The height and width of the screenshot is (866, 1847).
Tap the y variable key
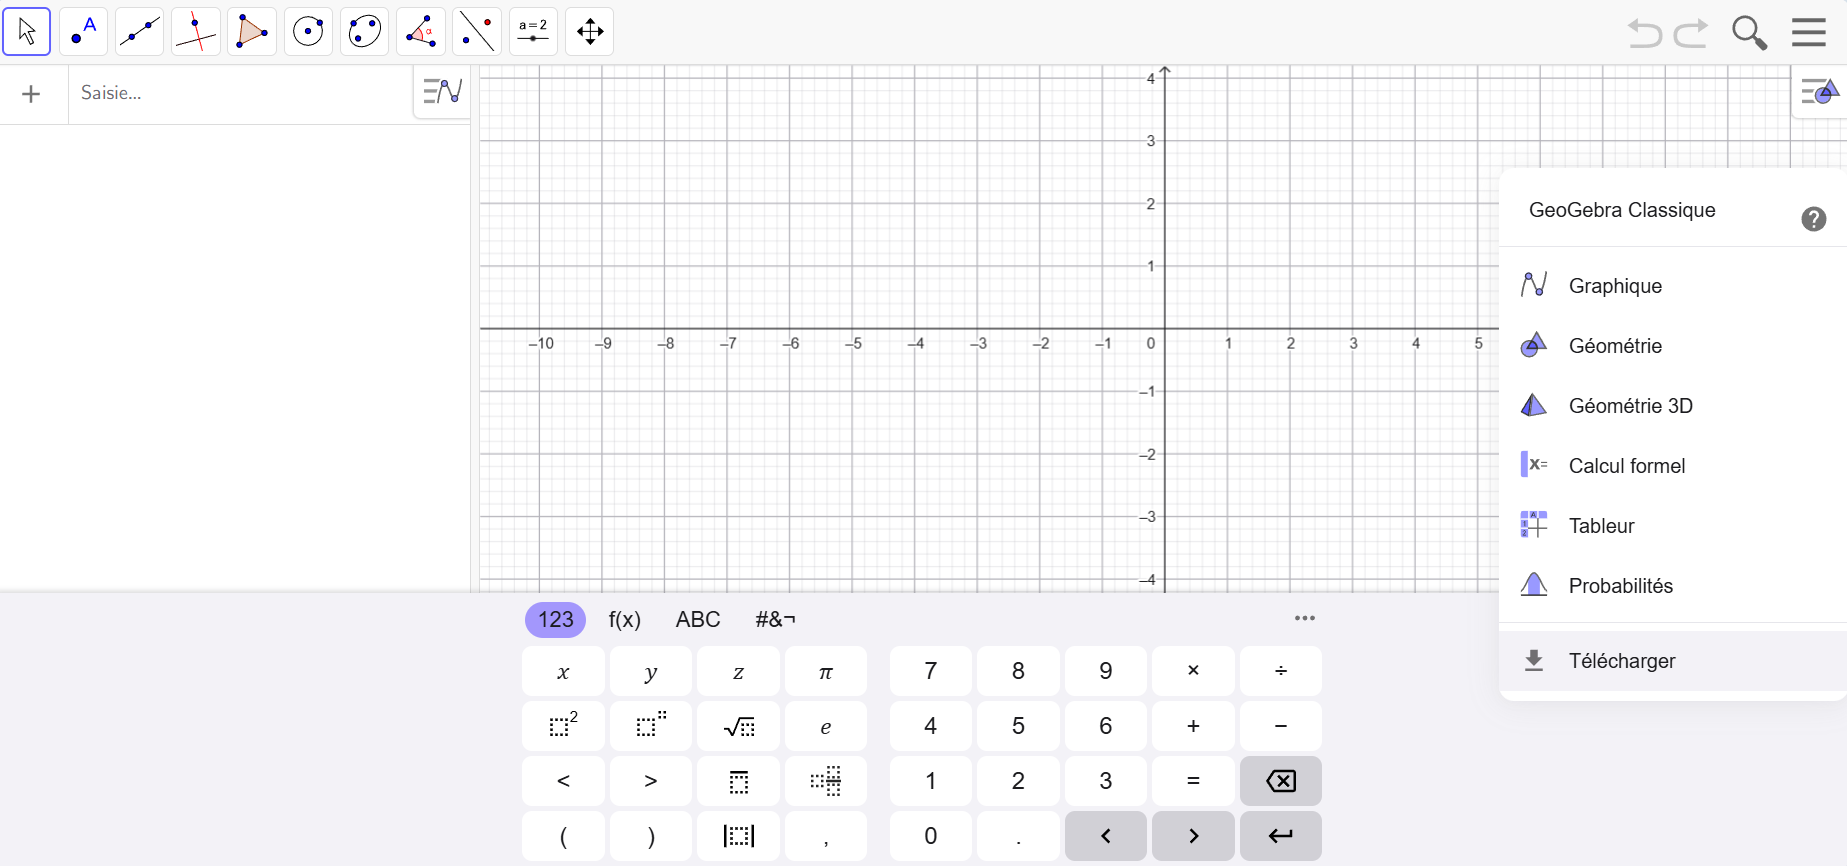(651, 671)
